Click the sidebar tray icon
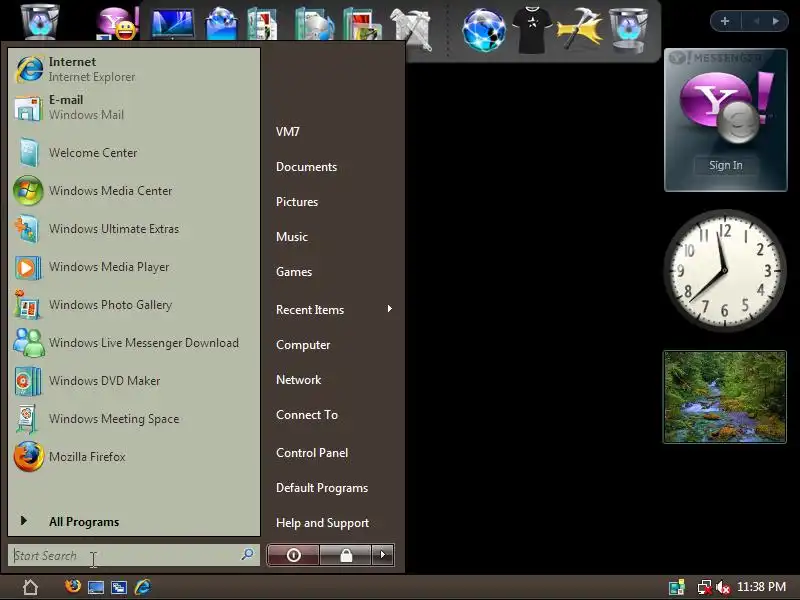Screen dimensions: 800x600 pos(677,587)
